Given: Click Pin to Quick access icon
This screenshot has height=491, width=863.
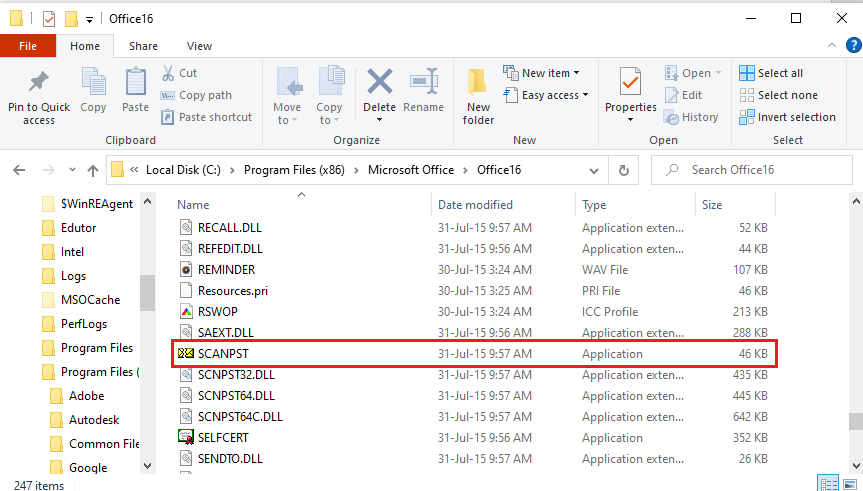Looking at the screenshot, I should [x=39, y=83].
